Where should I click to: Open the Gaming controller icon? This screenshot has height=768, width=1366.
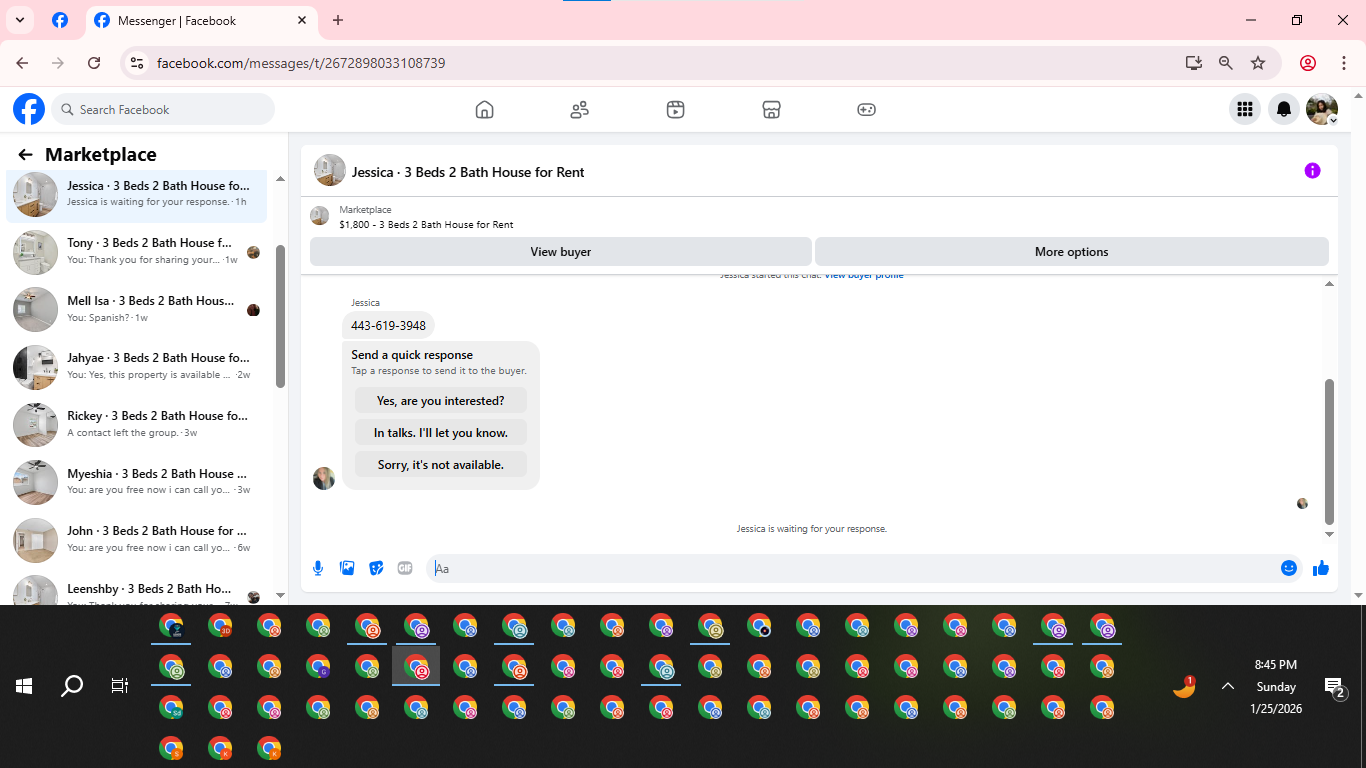pyautogui.click(x=867, y=110)
